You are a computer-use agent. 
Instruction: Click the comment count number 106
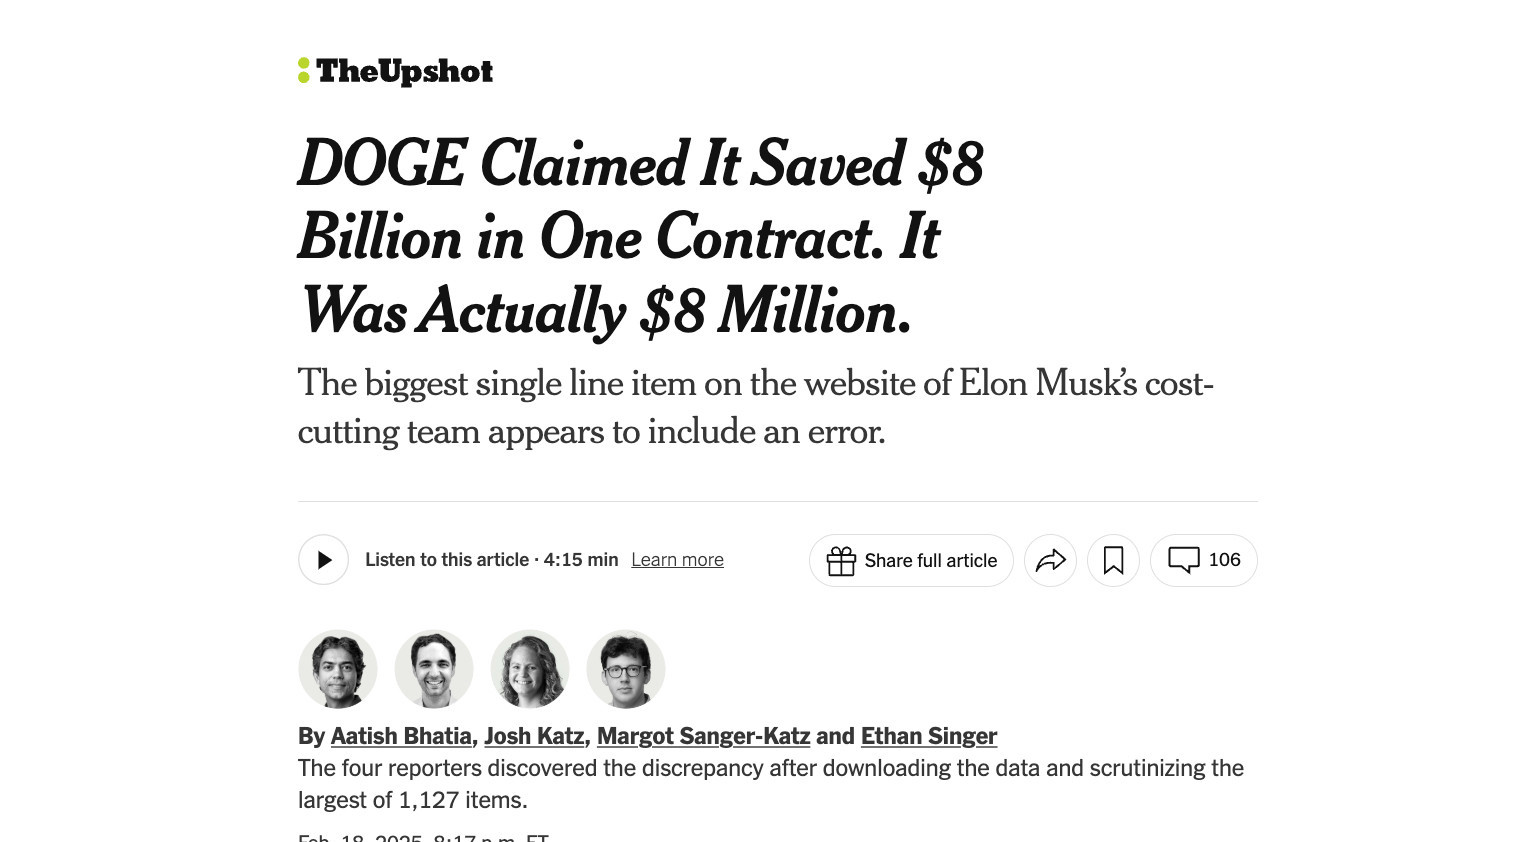coord(1224,560)
